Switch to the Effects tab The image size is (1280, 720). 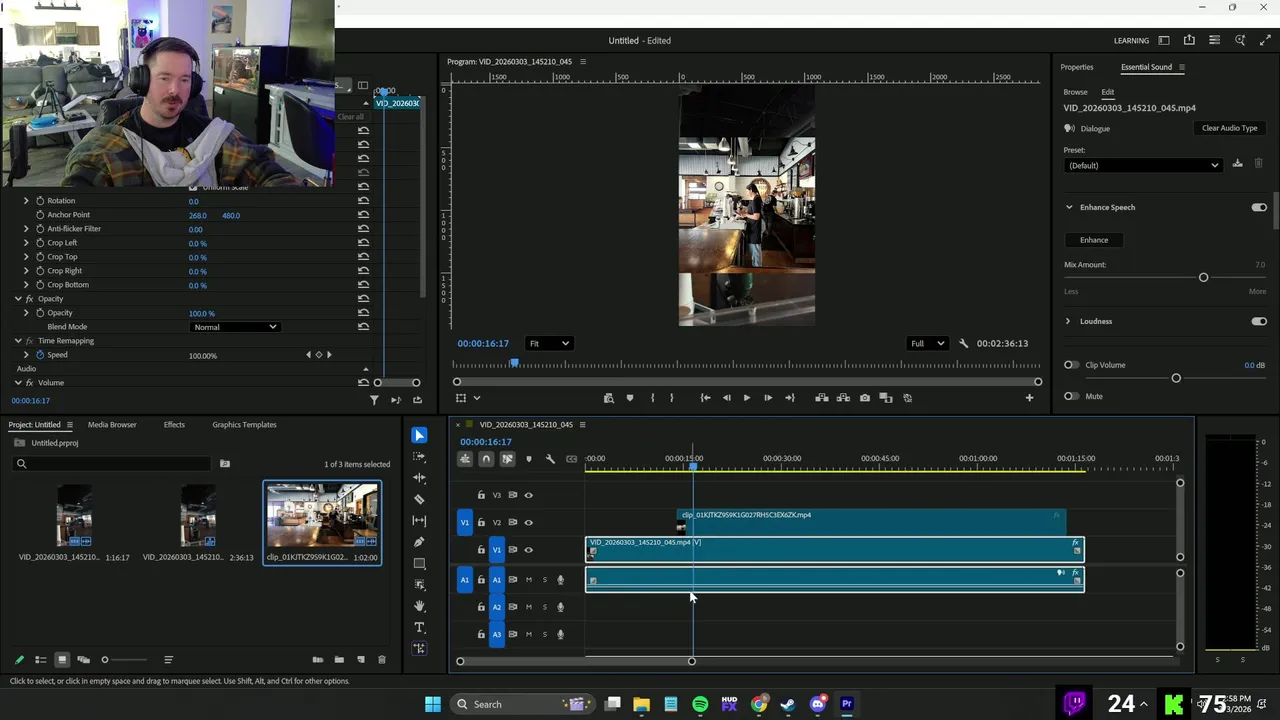pos(174,425)
